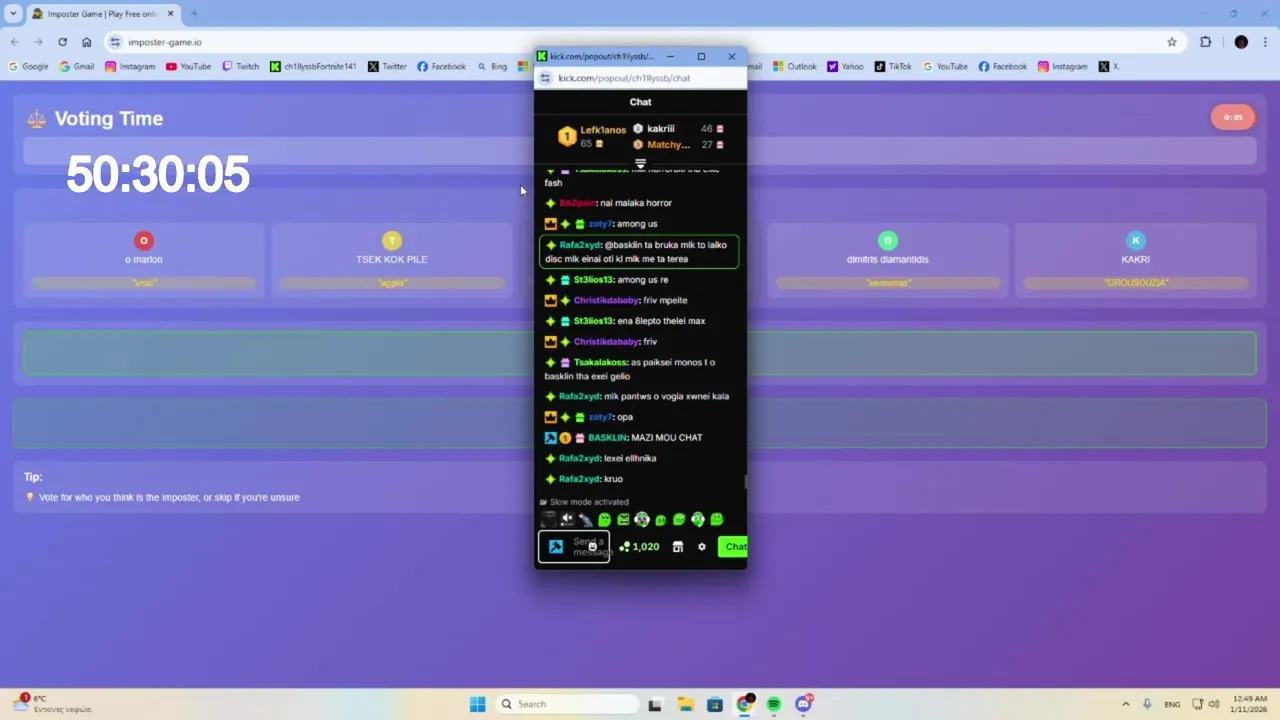The width and height of the screenshot is (1280, 720).
Task: Open ch1llyssbFortnite141 Kick bookmark
Action: (x=313, y=67)
